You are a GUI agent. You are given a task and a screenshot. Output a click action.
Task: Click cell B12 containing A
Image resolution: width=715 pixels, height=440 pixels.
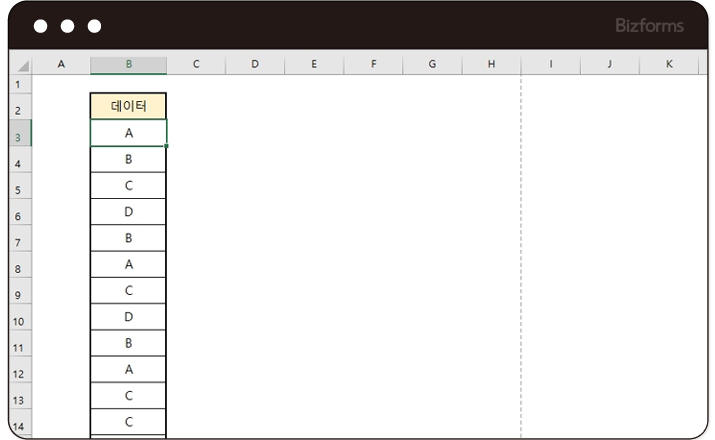click(129, 369)
